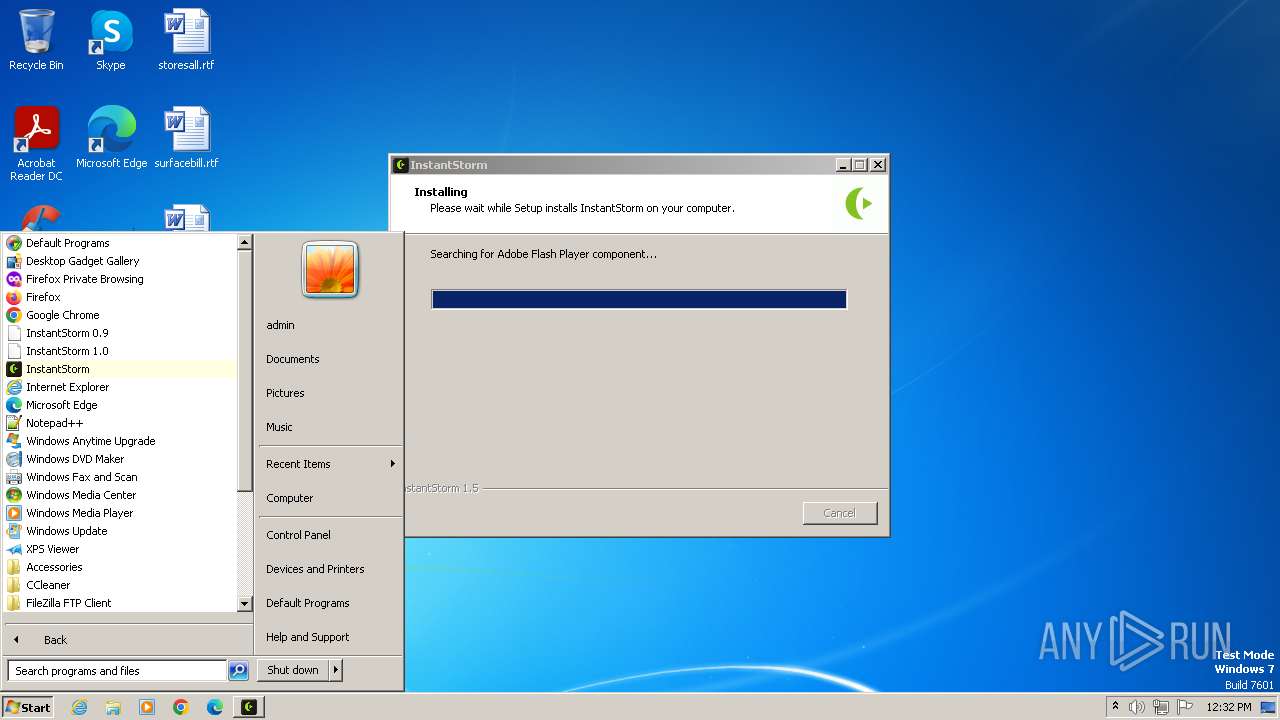
Task: Open Devices and Printers
Action: click(x=330, y=569)
